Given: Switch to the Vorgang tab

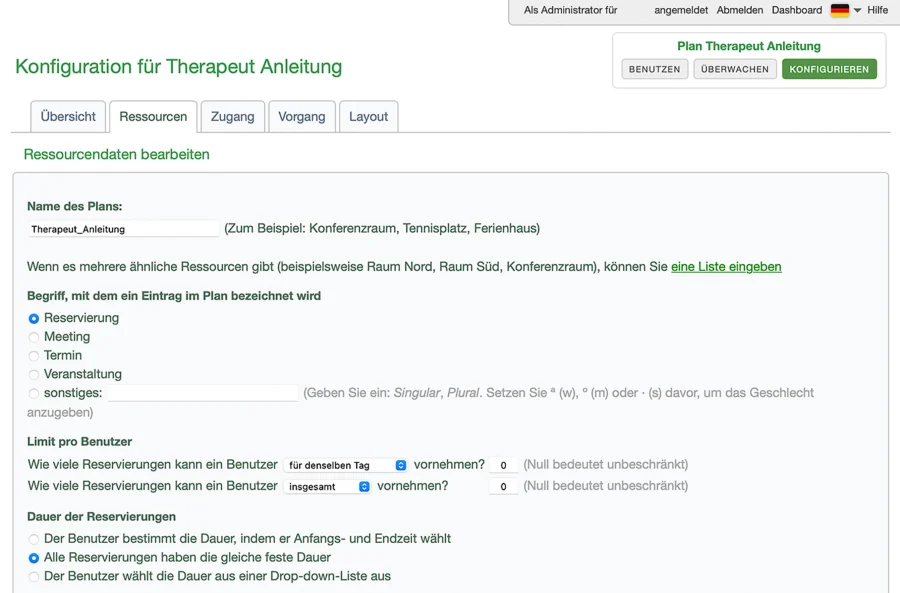Looking at the screenshot, I should [302, 117].
